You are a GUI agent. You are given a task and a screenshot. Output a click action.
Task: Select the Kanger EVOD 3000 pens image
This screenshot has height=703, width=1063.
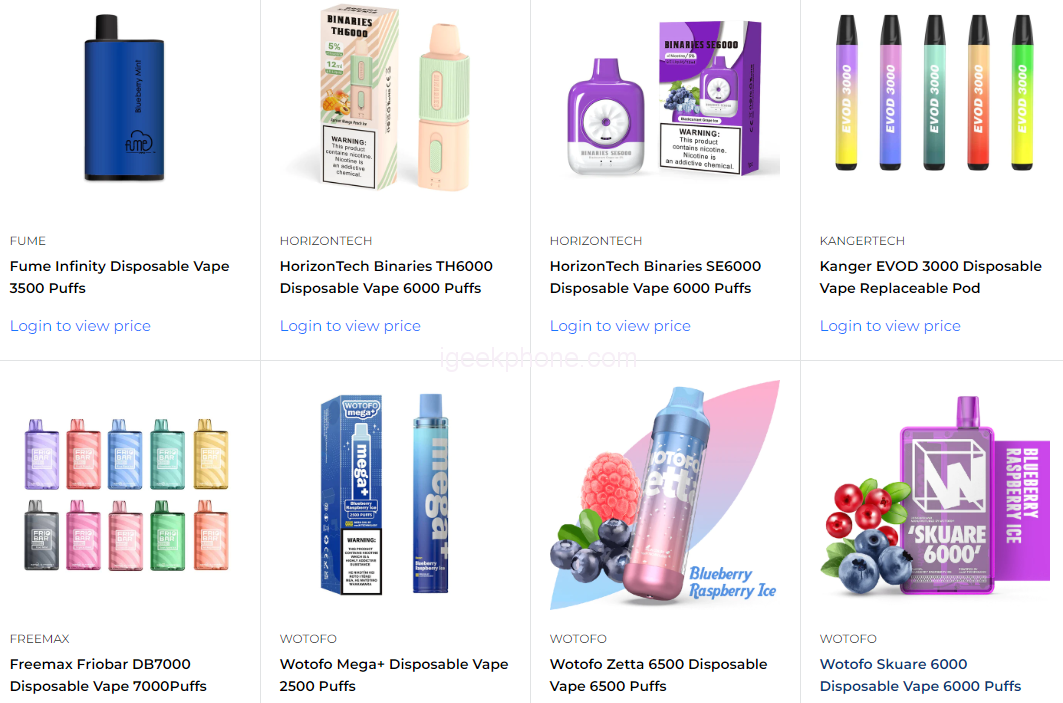pos(934,92)
